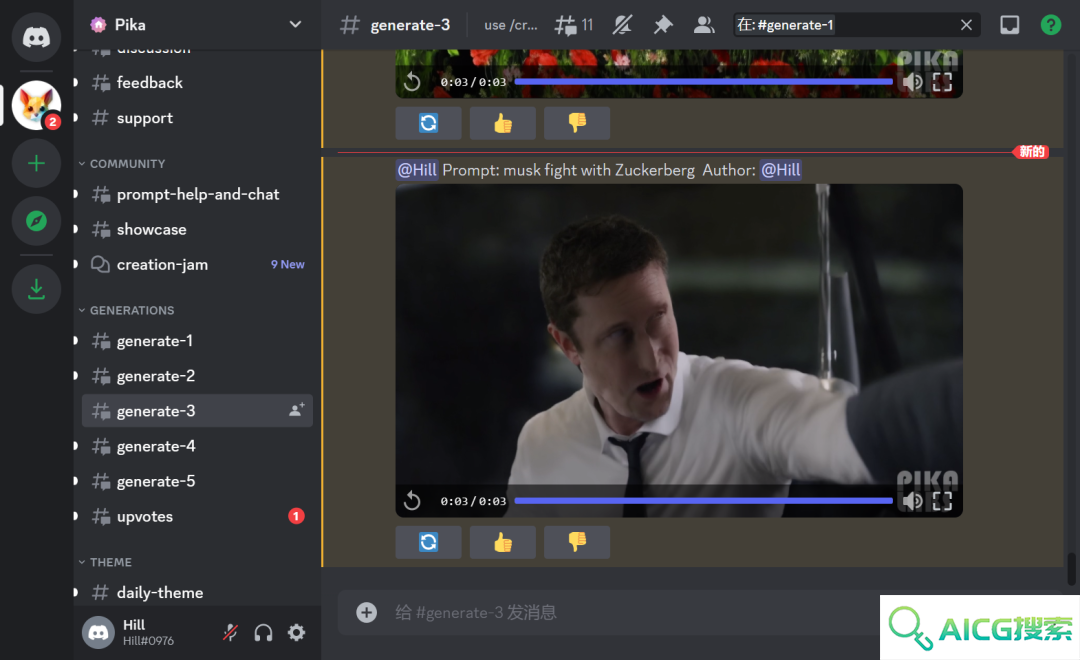Thumbs down the upper flower video
The height and width of the screenshot is (660, 1080).
click(x=577, y=123)
